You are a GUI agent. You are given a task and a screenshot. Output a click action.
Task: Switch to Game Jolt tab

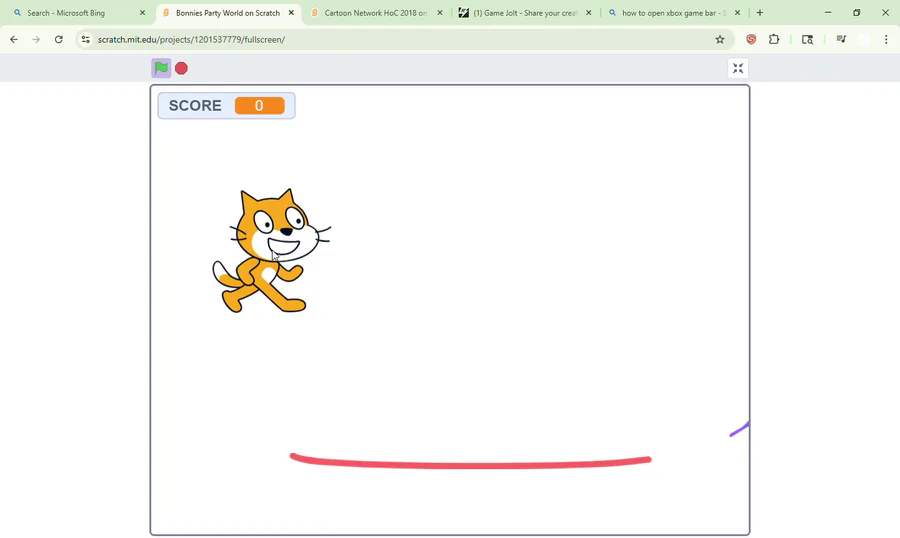(x=524, y=13)
